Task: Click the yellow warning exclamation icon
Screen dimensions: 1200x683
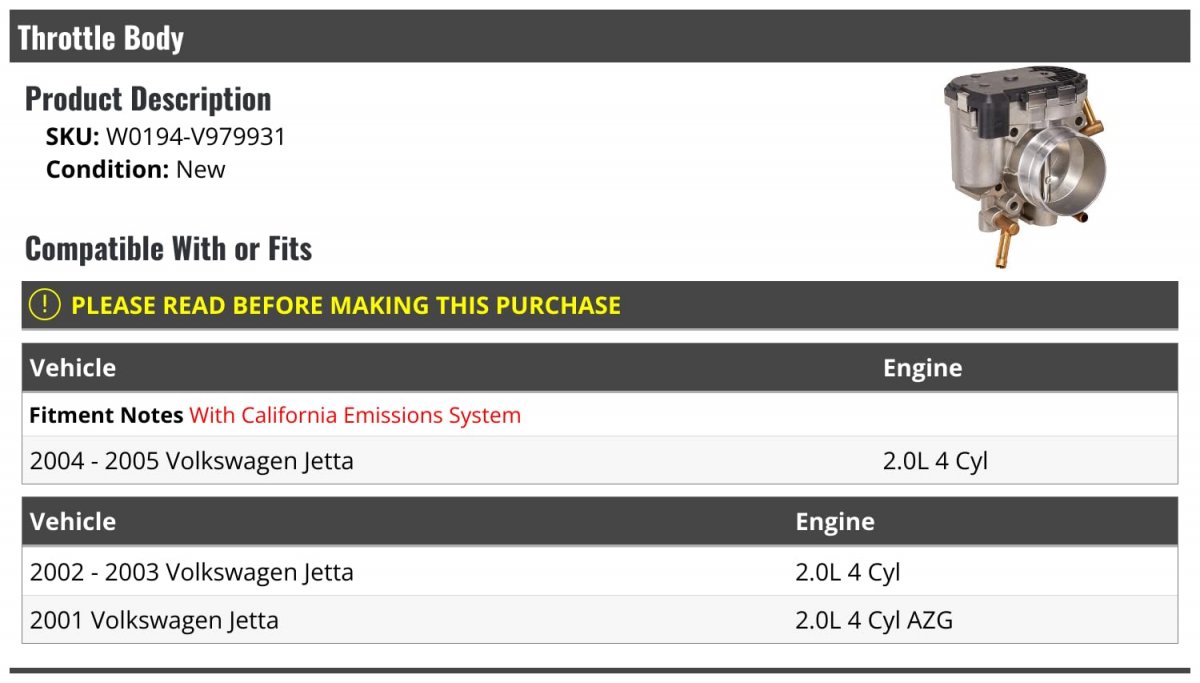Action: click(x=44, y=305)
